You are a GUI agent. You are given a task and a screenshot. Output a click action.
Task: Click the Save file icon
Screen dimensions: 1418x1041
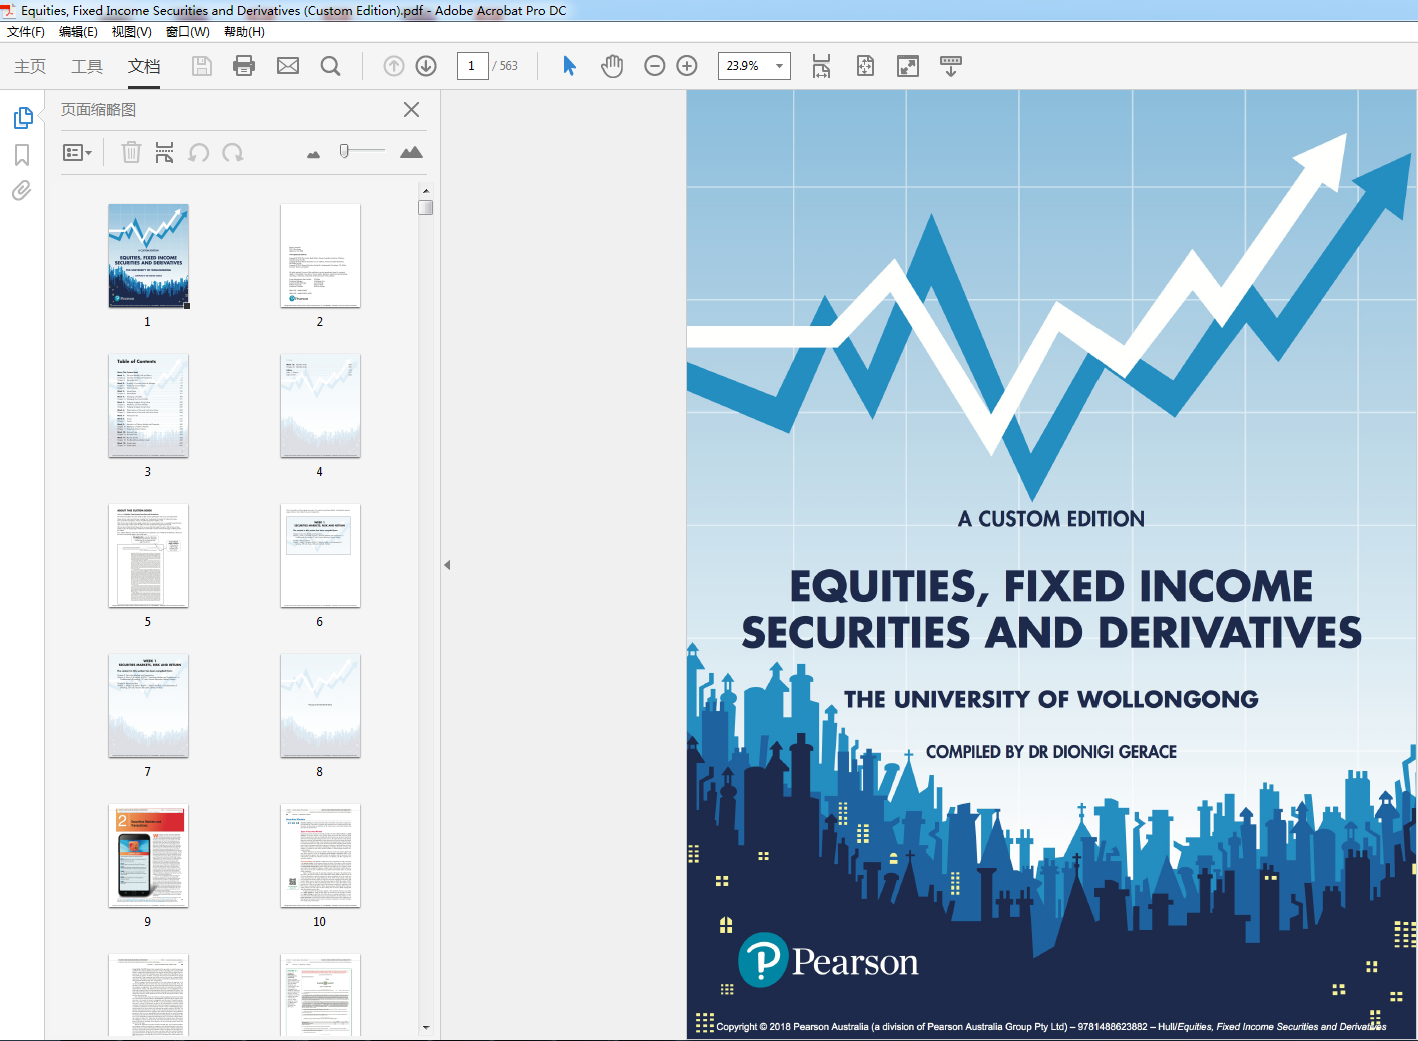point(202,66)
